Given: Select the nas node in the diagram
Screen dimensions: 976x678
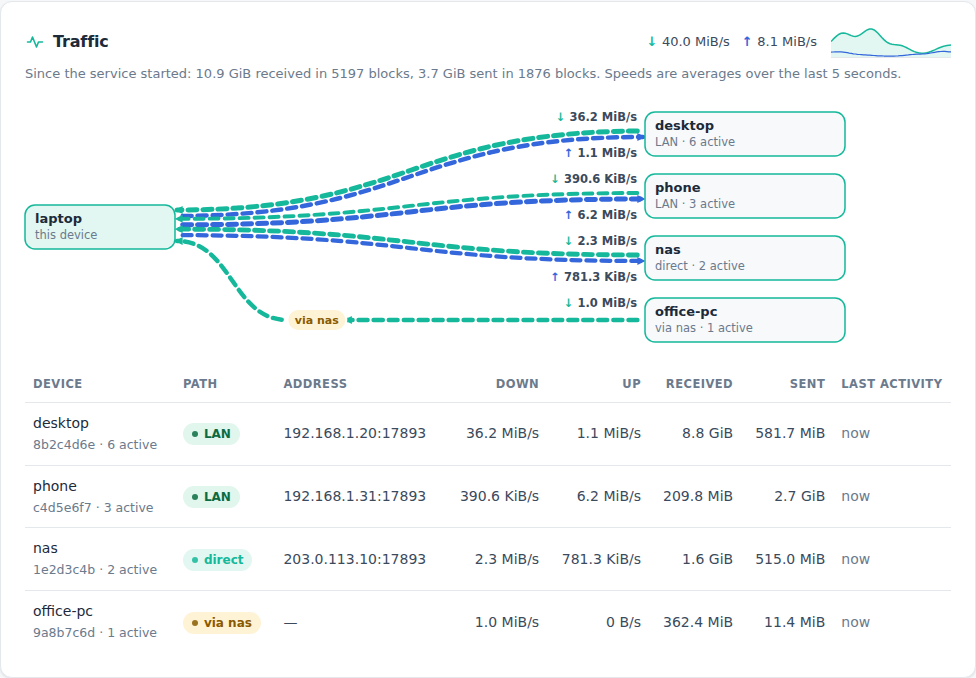Looking at the screenshot, I should click(744, 258).
